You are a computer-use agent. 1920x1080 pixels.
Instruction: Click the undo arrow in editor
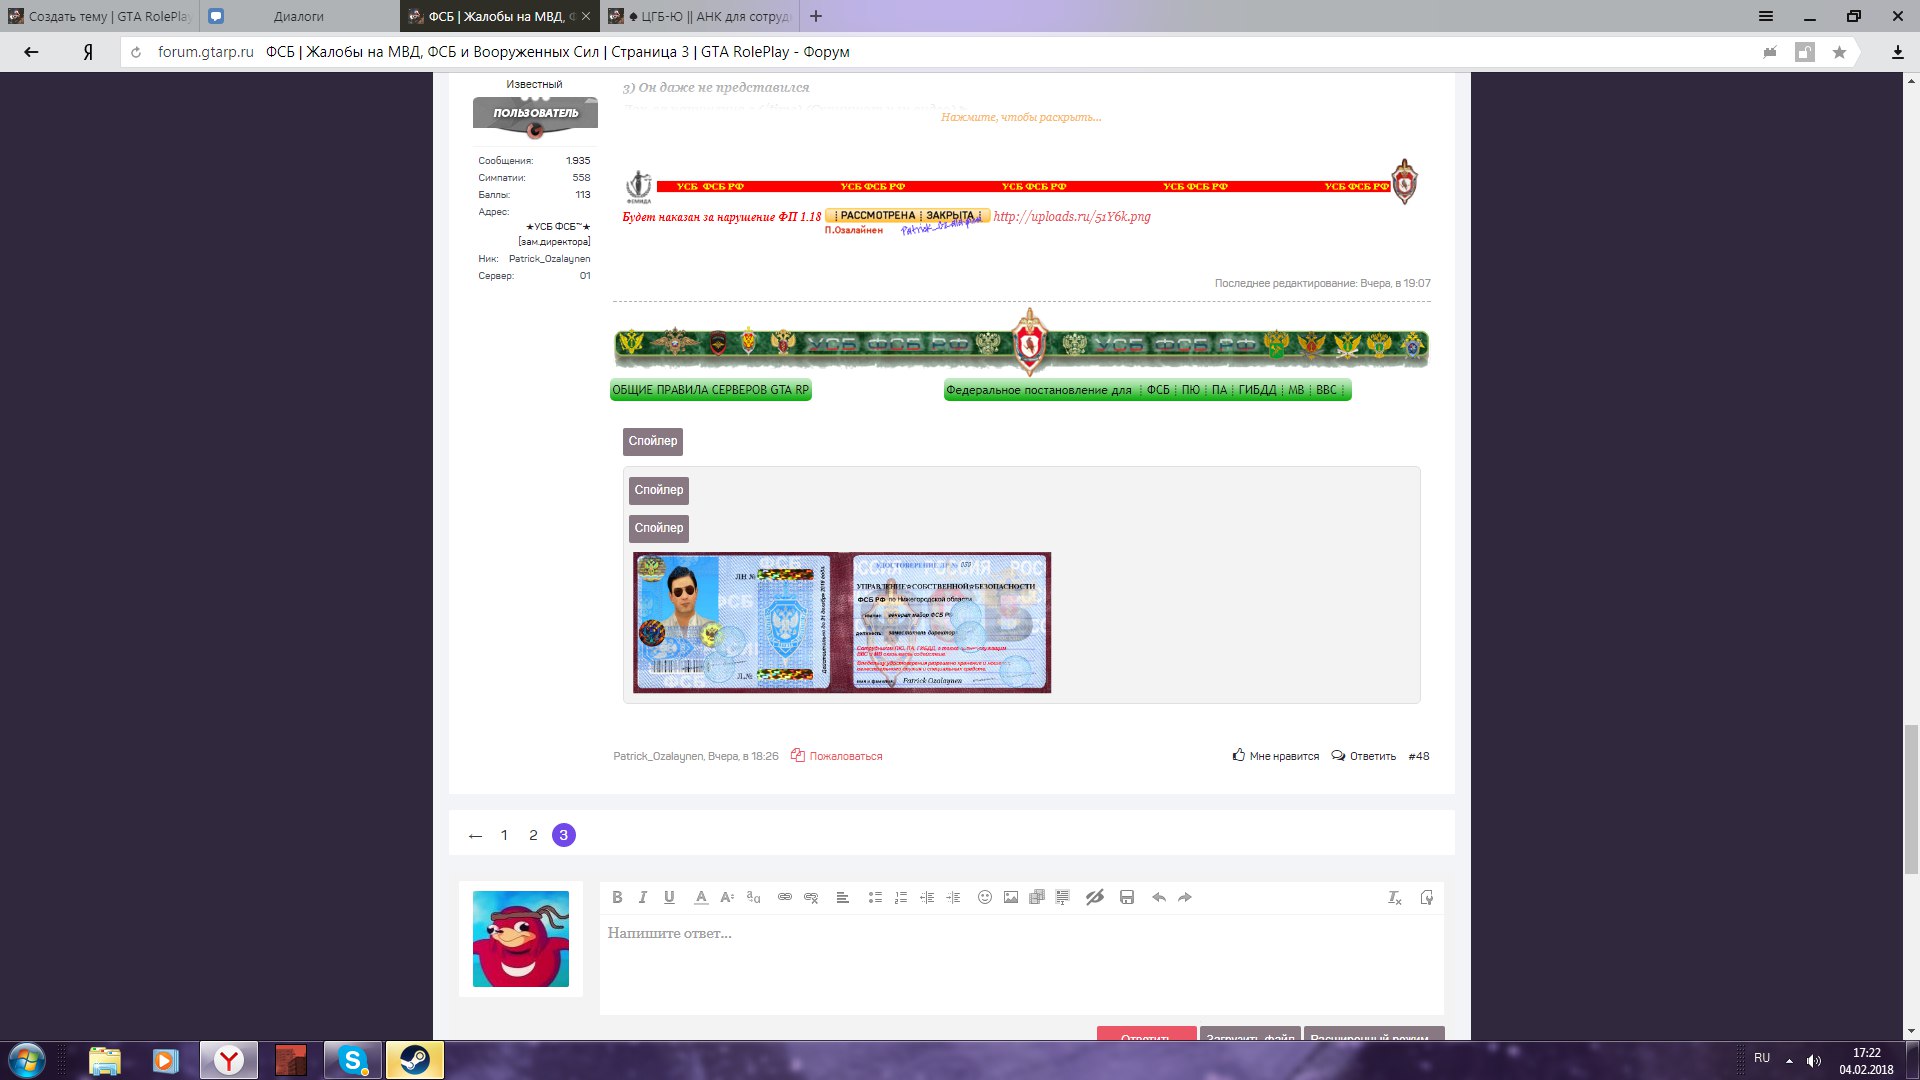point(1159,897)
